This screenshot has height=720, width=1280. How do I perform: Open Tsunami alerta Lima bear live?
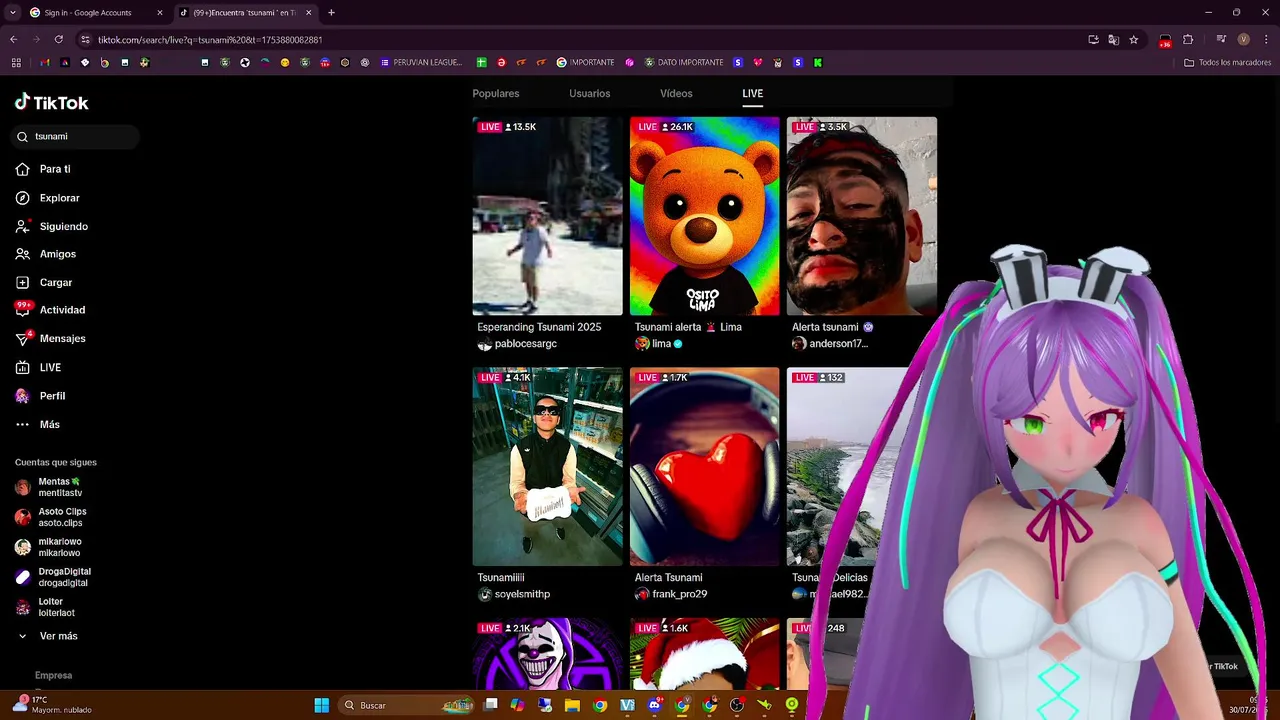704,216
